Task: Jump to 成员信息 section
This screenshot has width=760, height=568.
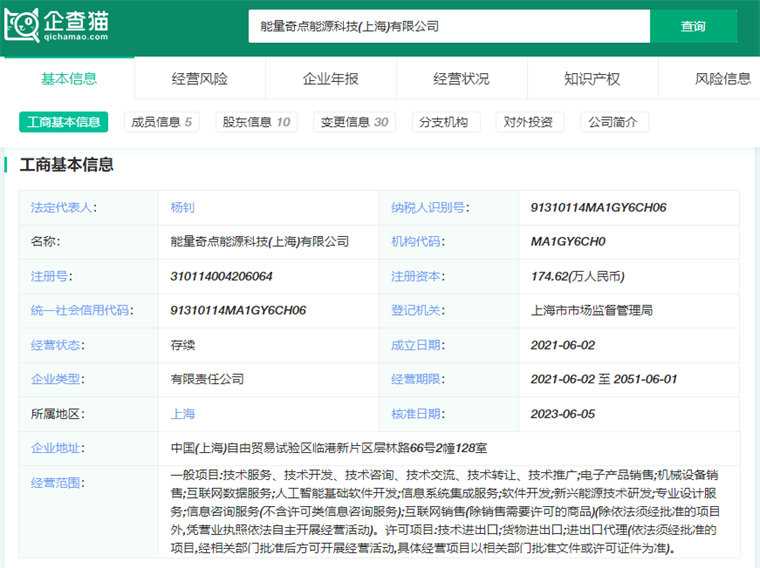Action: point(161,122)
